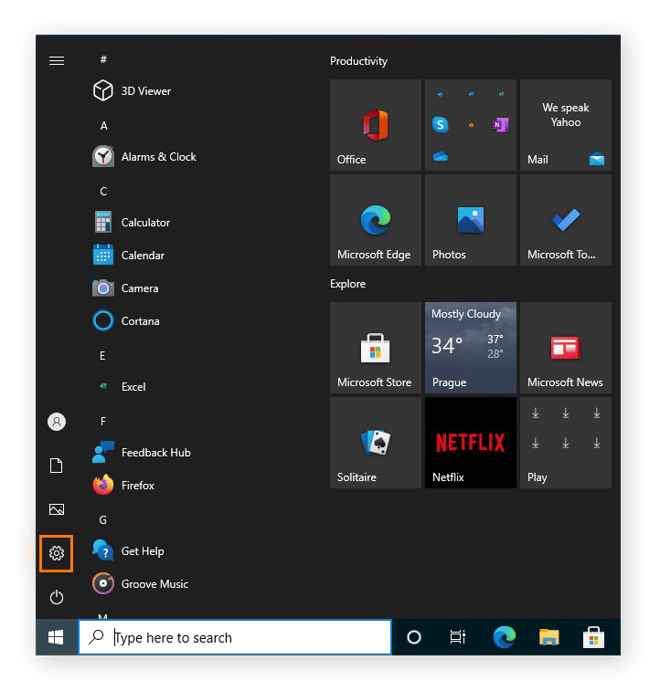Launch Edge from the taskbar
The image size is (660, 691).
pos(504,637)
